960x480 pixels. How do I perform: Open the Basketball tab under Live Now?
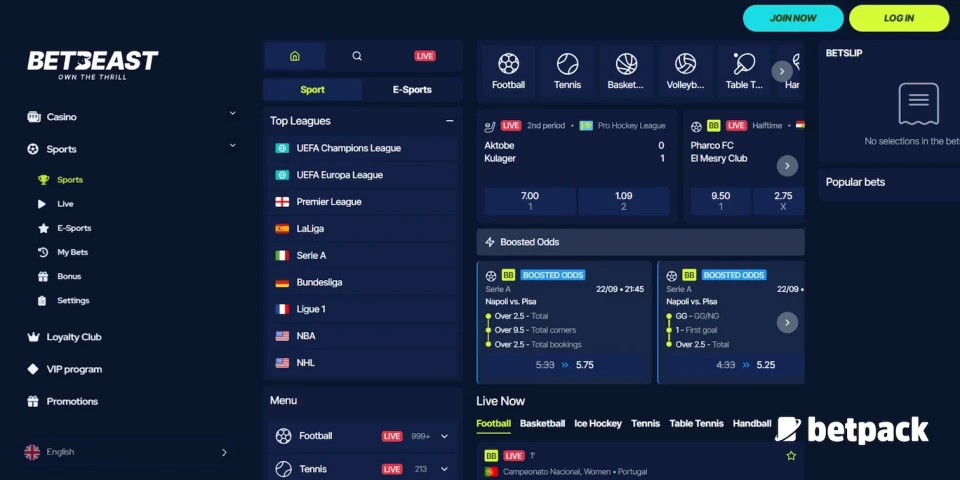point(542,424)
